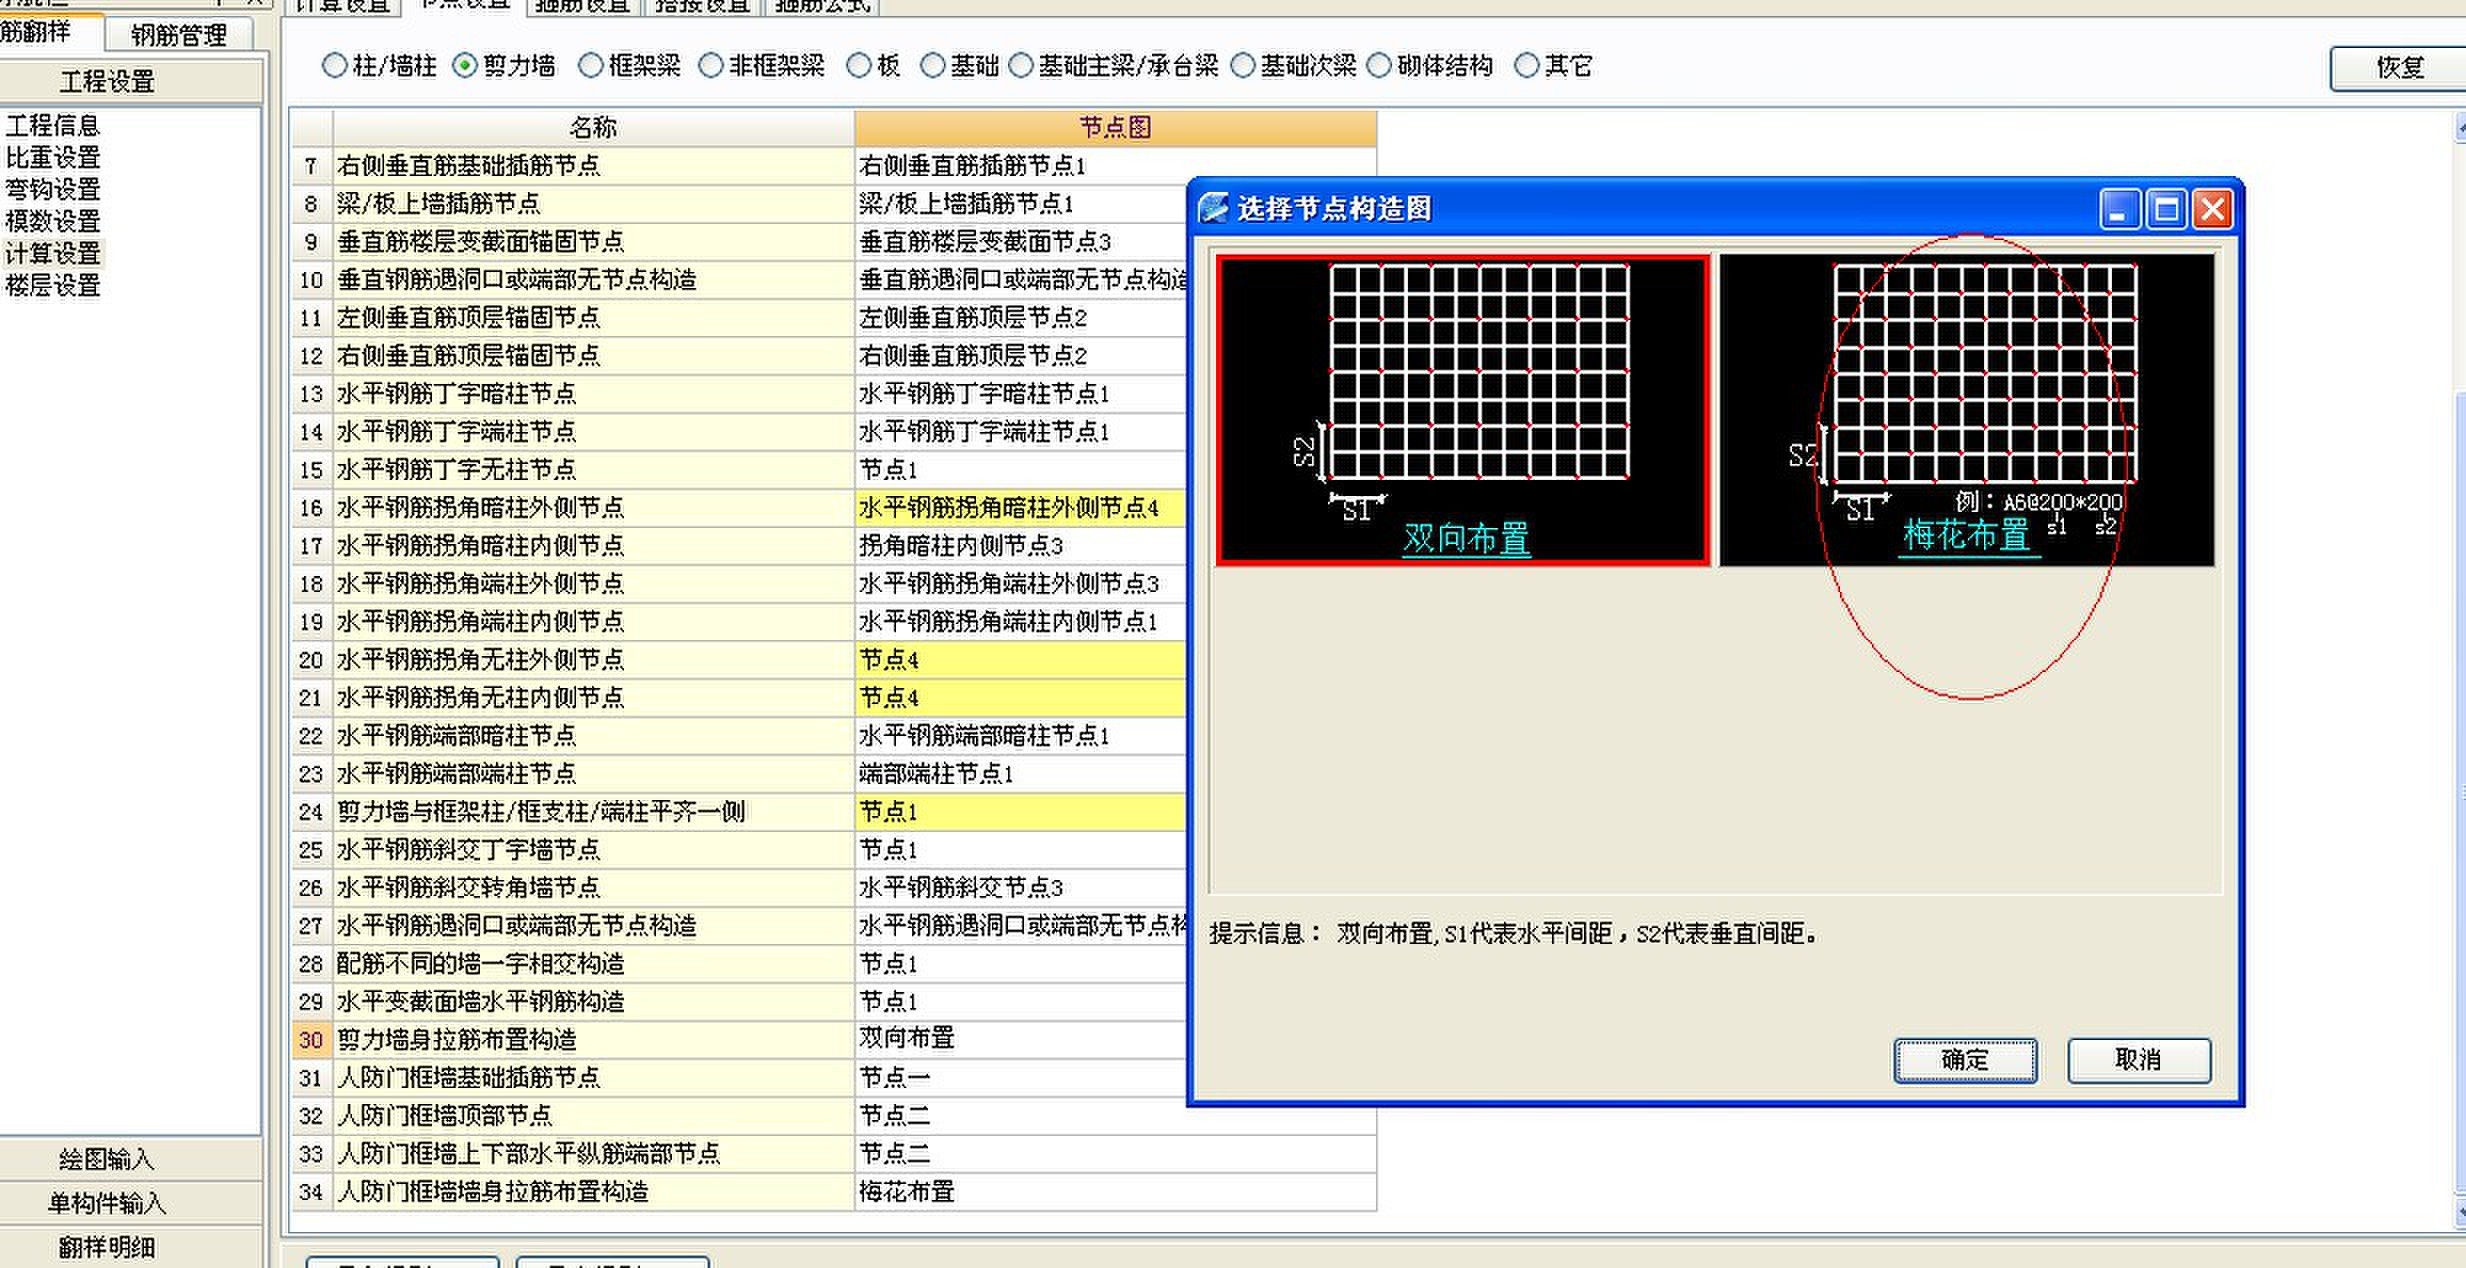Click the 双向布置 link label
Screen dimensions: 2466x1268
[x=1466, y=538]
